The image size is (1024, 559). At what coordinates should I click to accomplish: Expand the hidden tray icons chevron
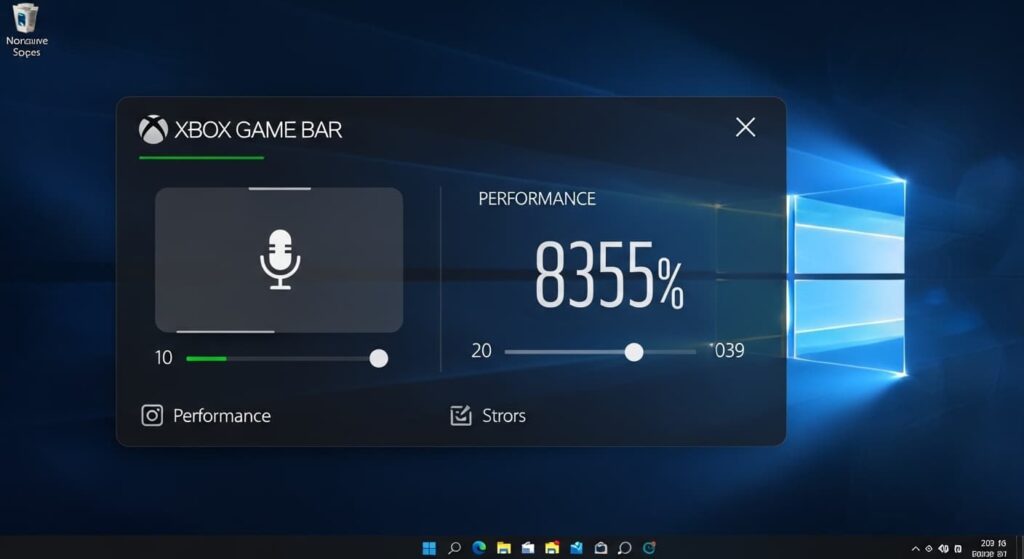click(916, 549)
